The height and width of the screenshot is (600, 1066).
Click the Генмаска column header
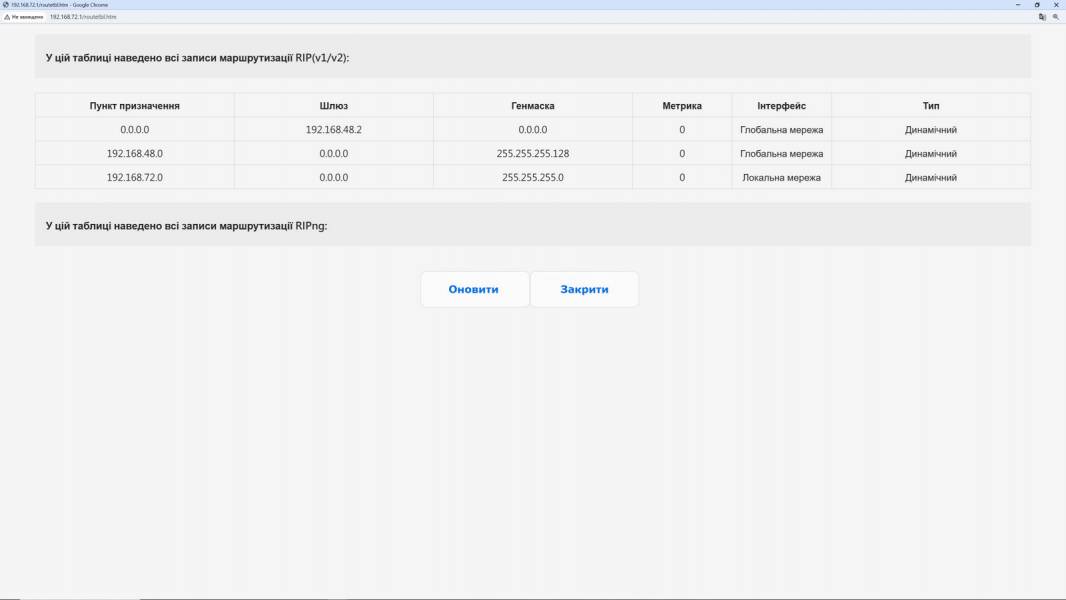pyautogui.click(x=533, y=106)
